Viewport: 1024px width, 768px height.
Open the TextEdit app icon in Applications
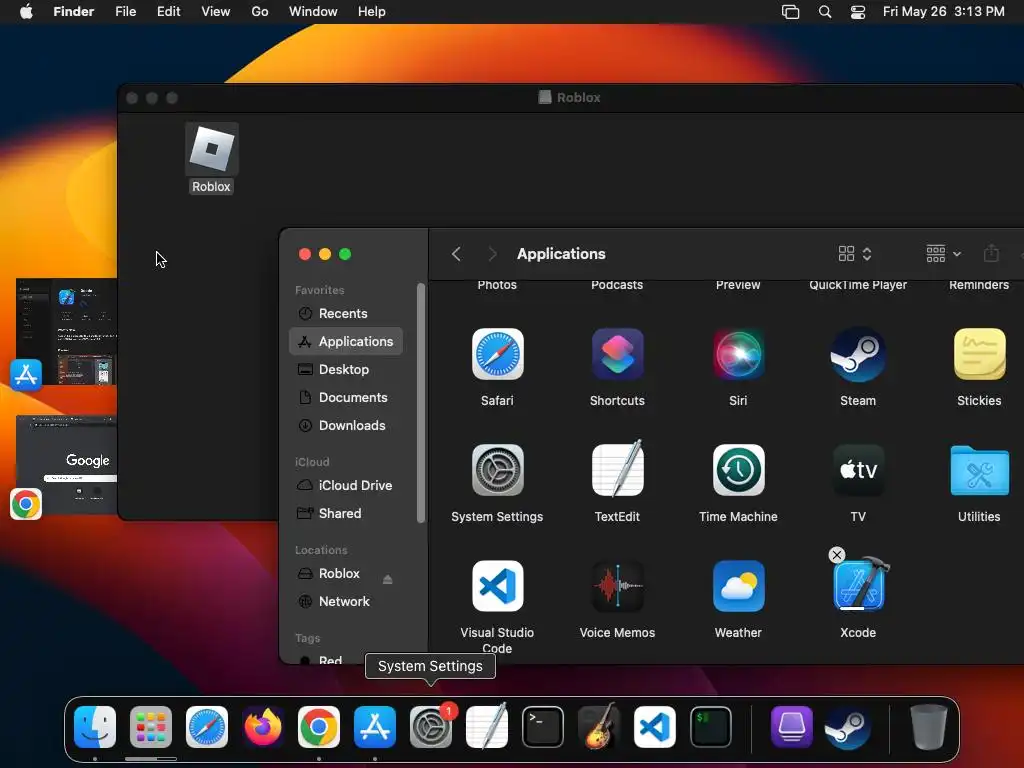point(617,469)
